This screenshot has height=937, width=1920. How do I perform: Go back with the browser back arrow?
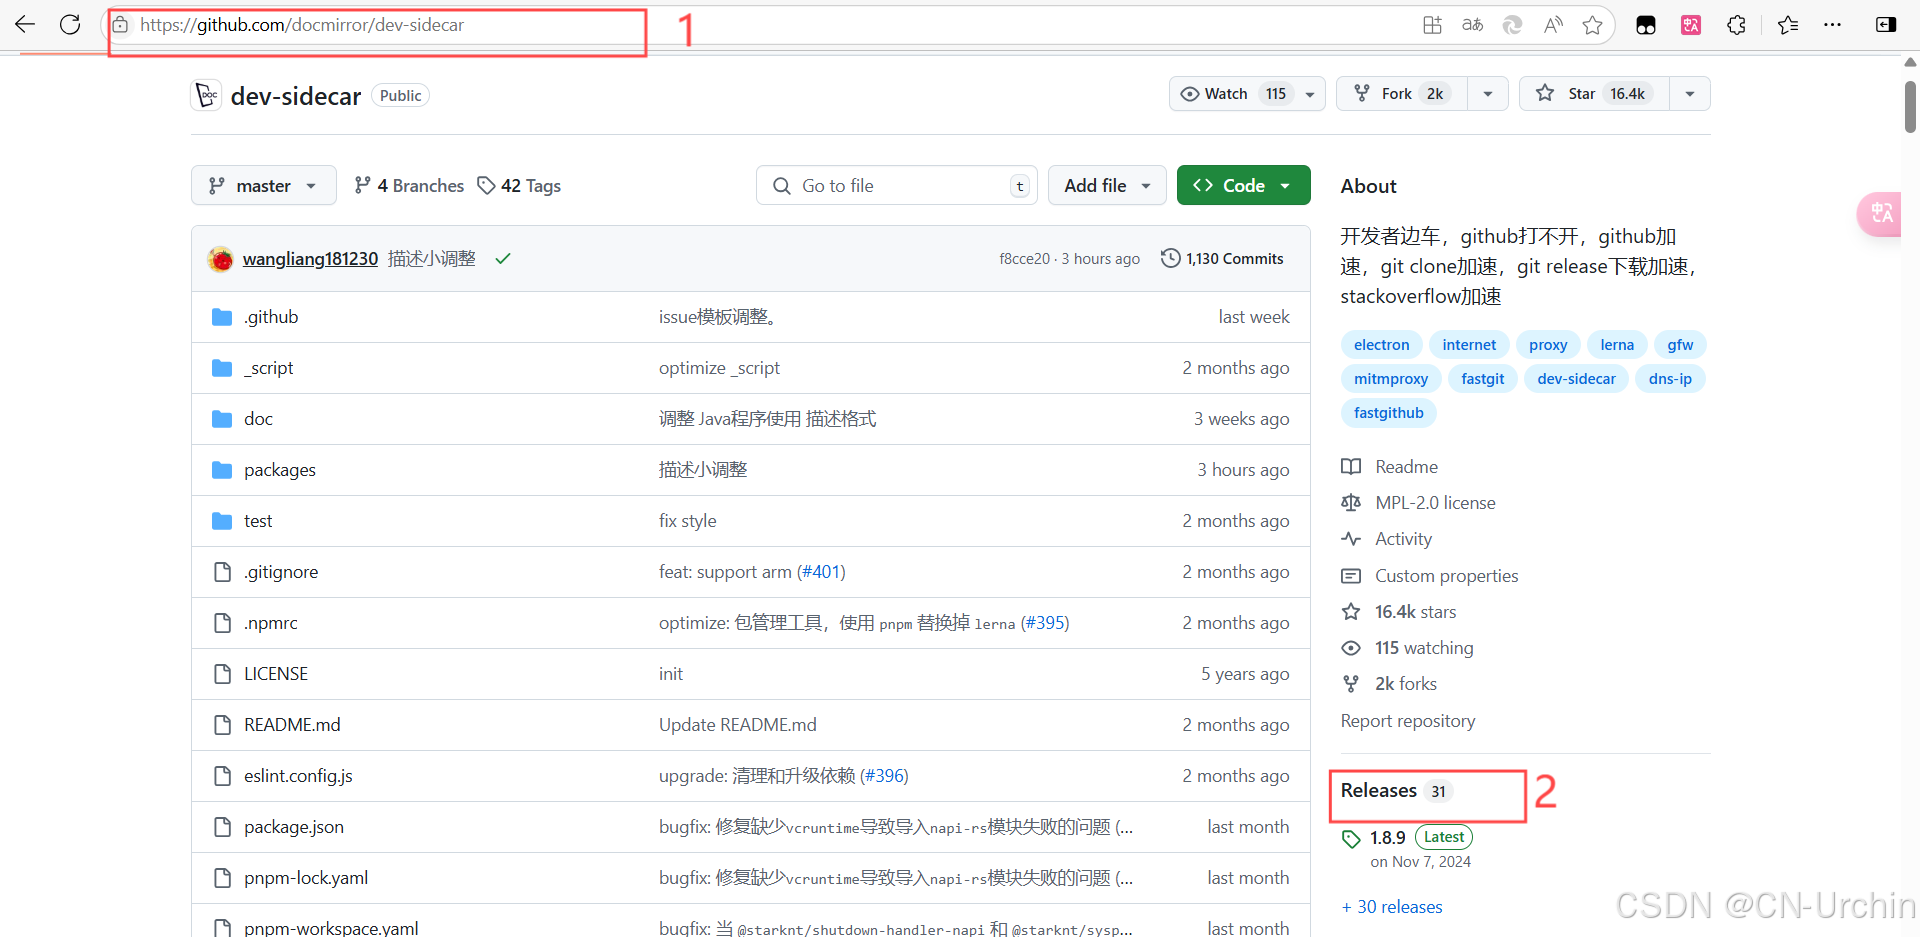(25, 24)
